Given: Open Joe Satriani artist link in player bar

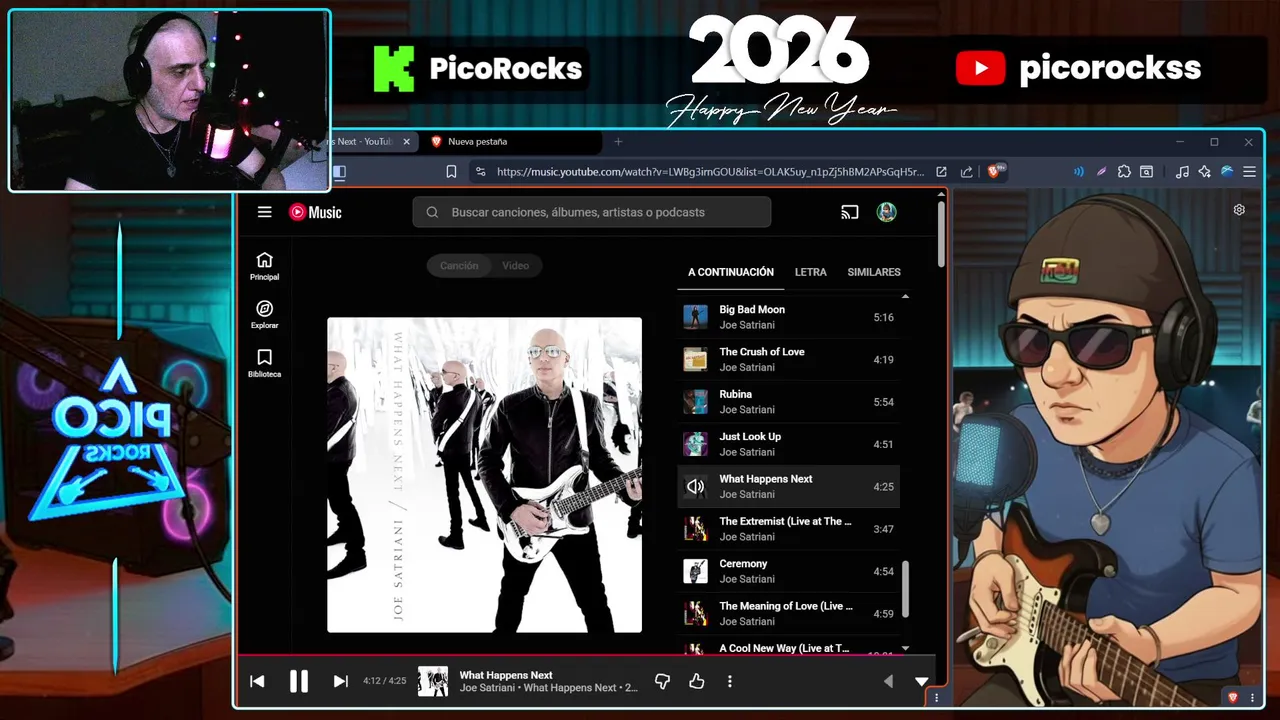Looking at the screenshot, I should click(x=488, y=688).
